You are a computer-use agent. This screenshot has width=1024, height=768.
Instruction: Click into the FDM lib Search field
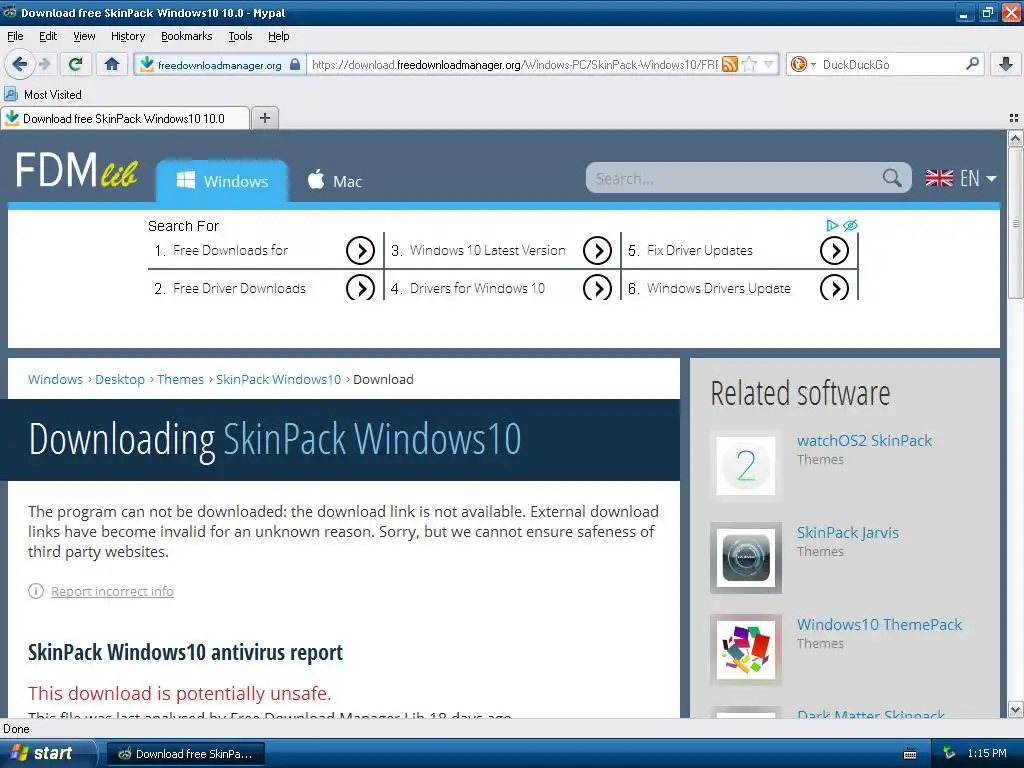735,178
